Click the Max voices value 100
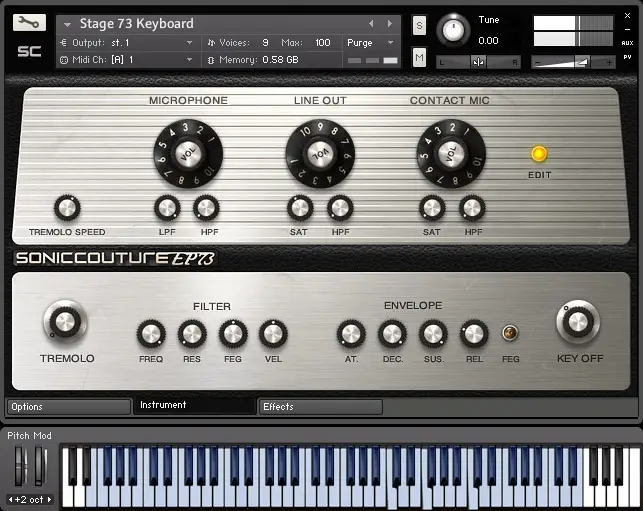 pos(323,43)
